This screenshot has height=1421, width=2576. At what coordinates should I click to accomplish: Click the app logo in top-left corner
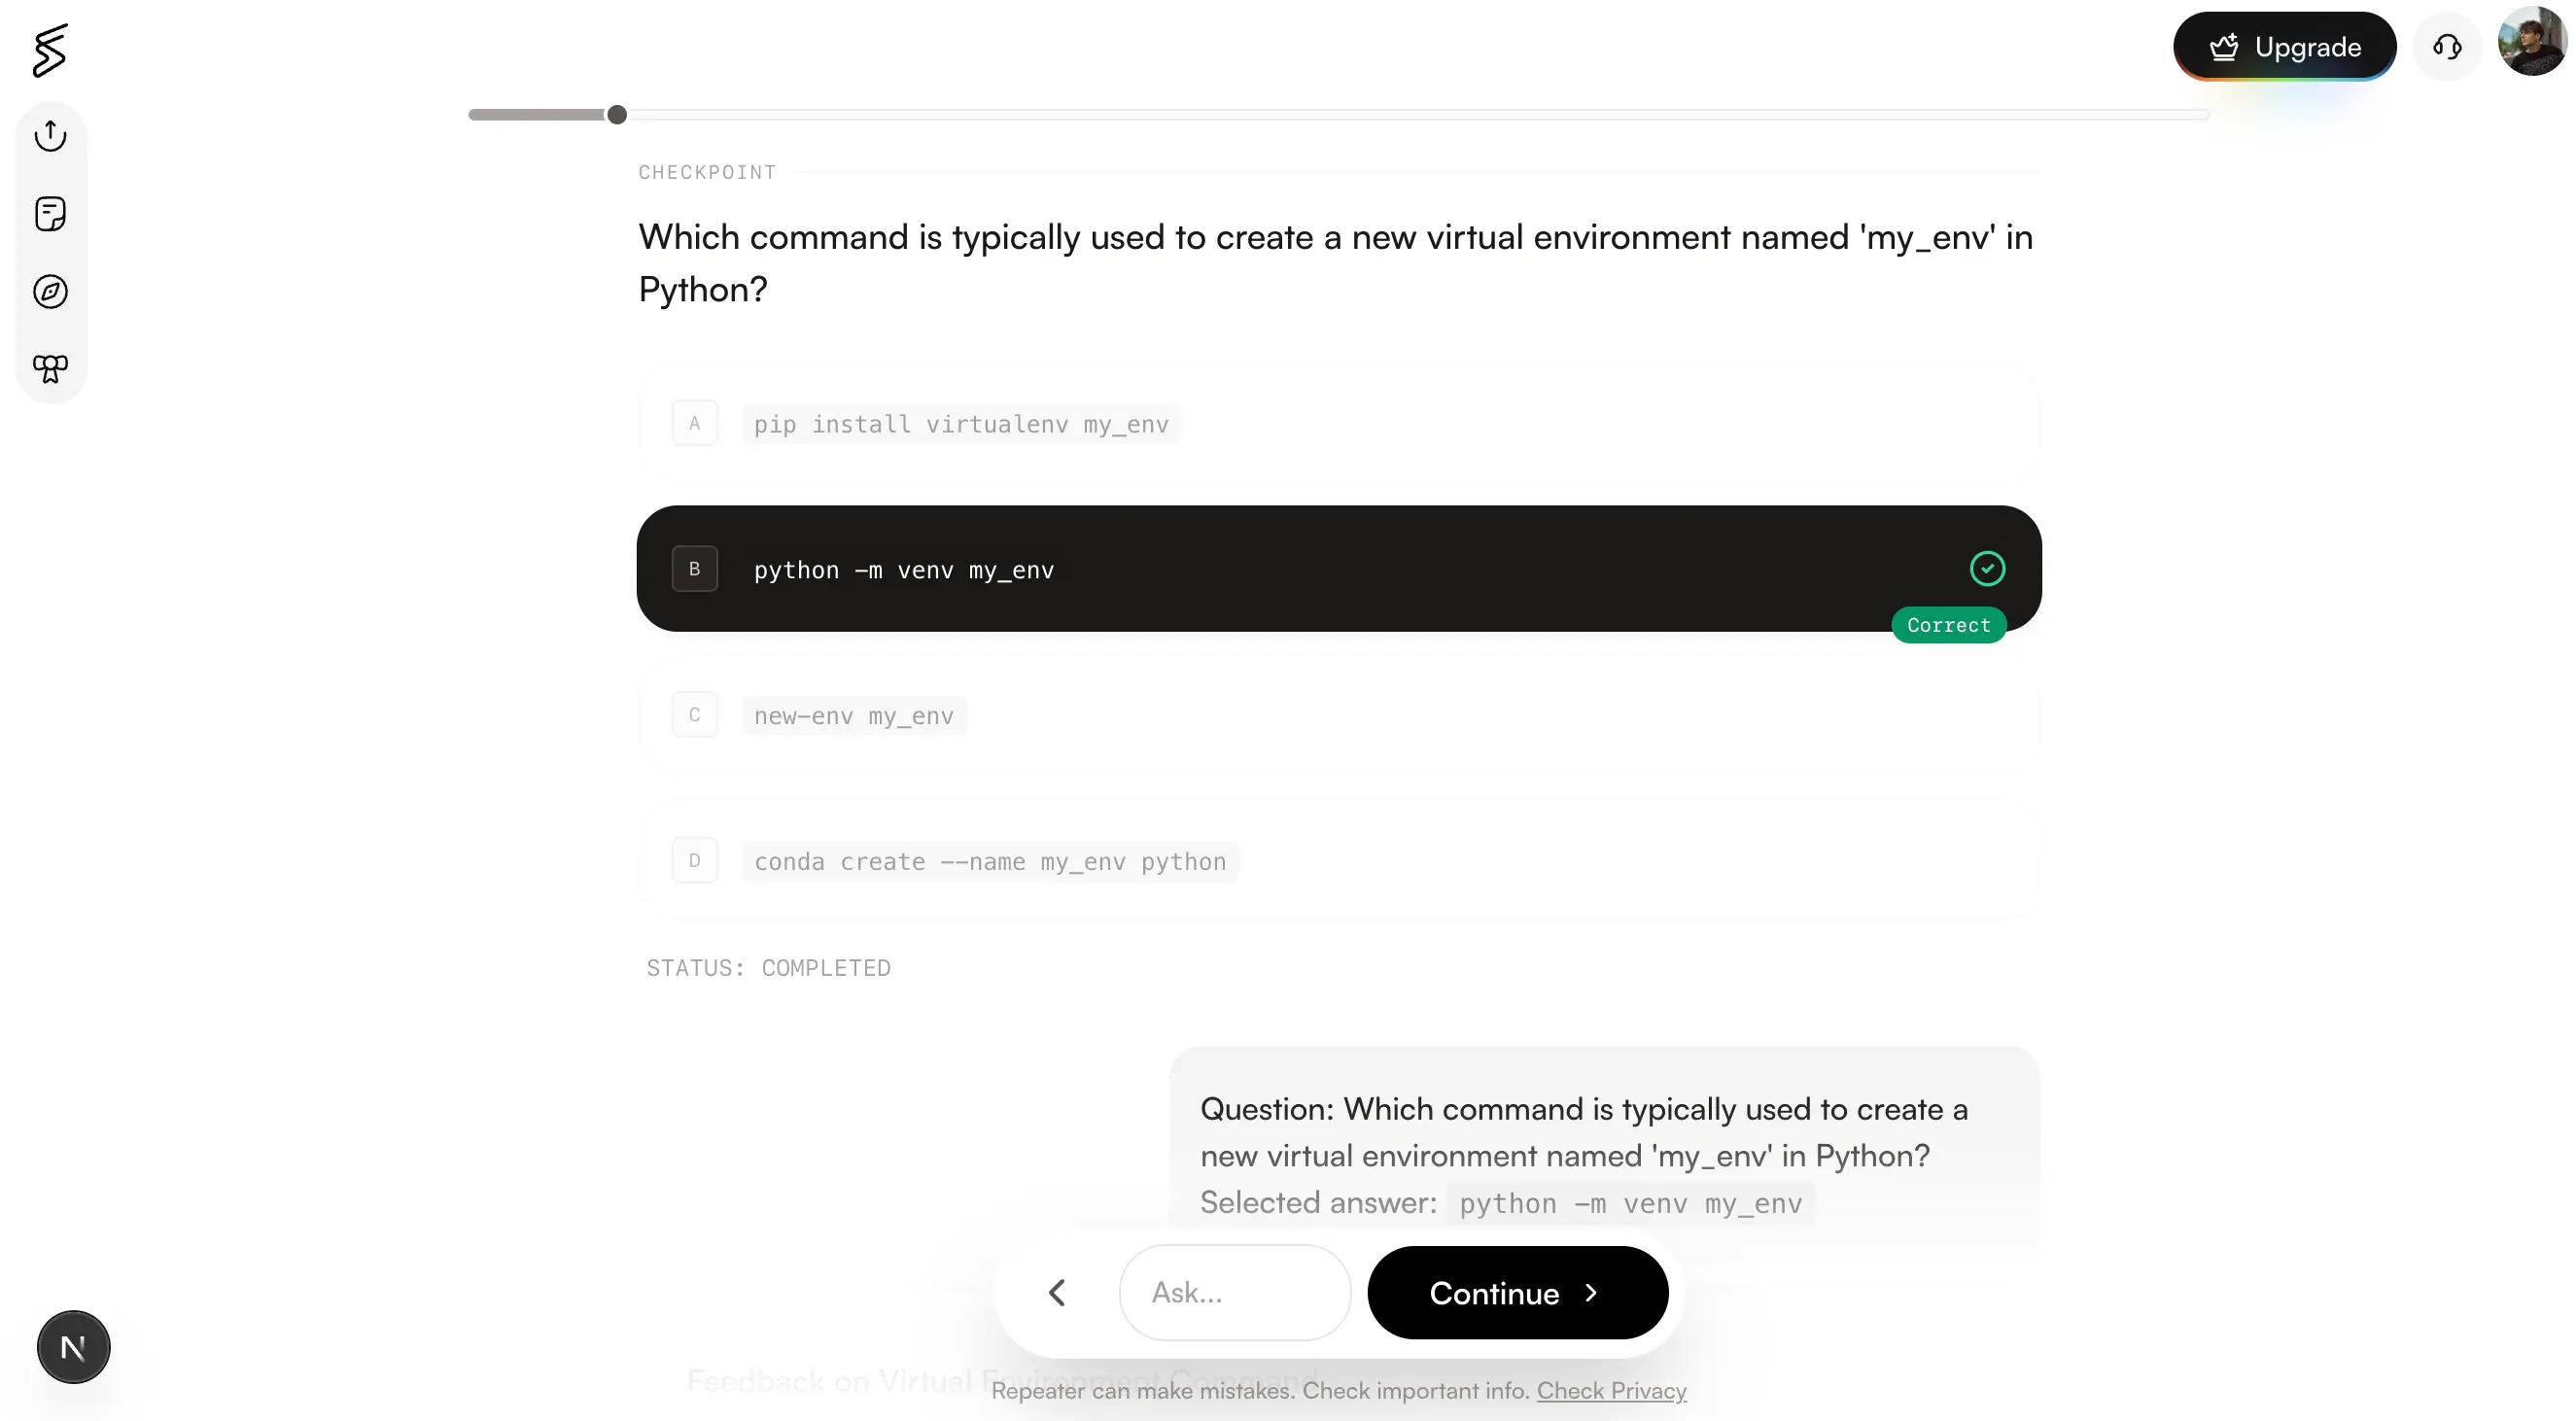[50, 50]
